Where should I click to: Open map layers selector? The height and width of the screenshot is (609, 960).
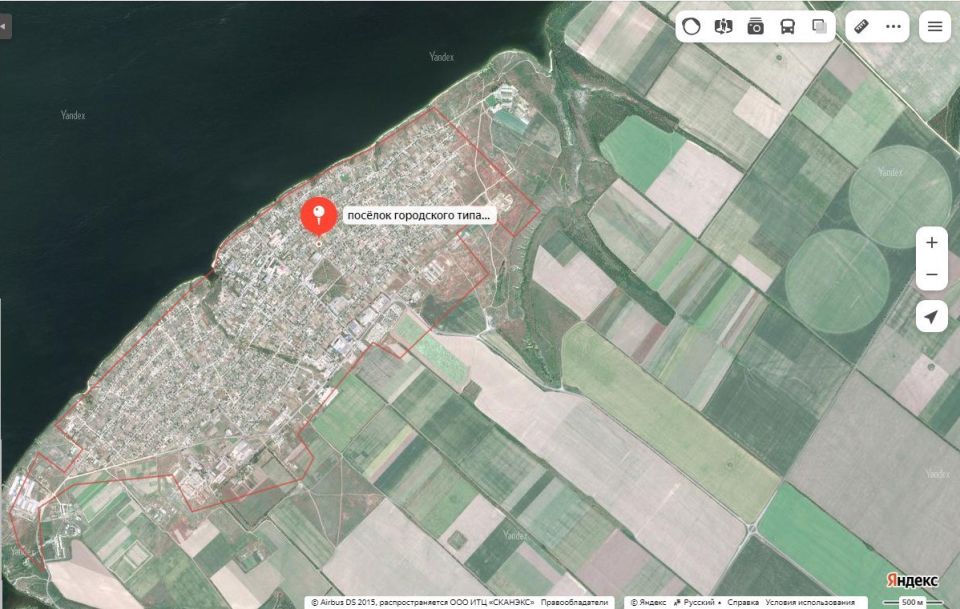pos(819,26)
